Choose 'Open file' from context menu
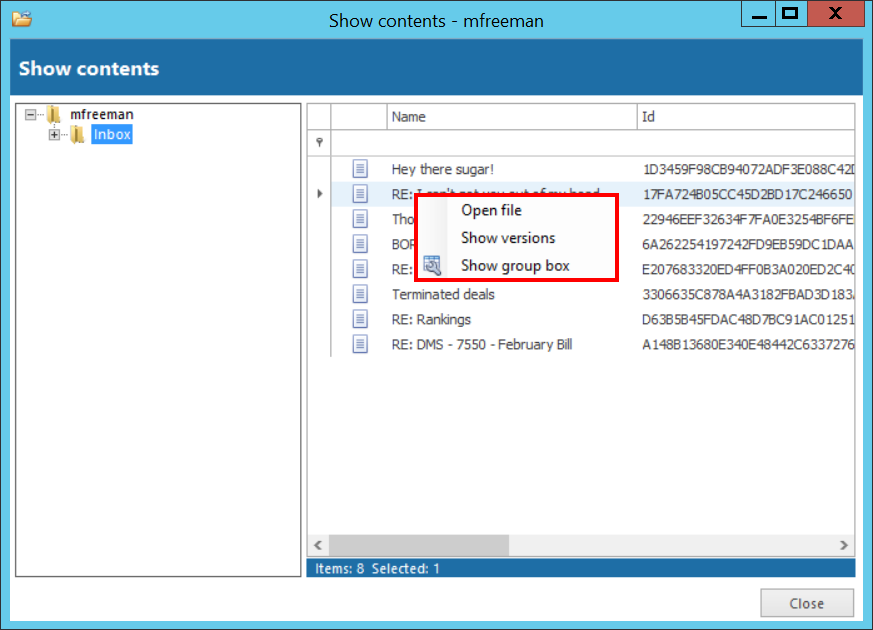This screenshot has height=630, width=873. 491,210
